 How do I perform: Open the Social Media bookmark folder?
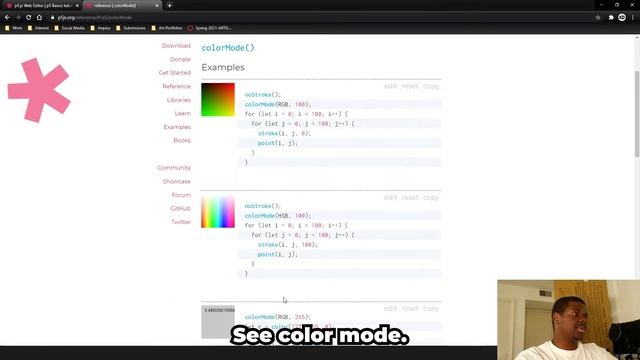(69, 28)
